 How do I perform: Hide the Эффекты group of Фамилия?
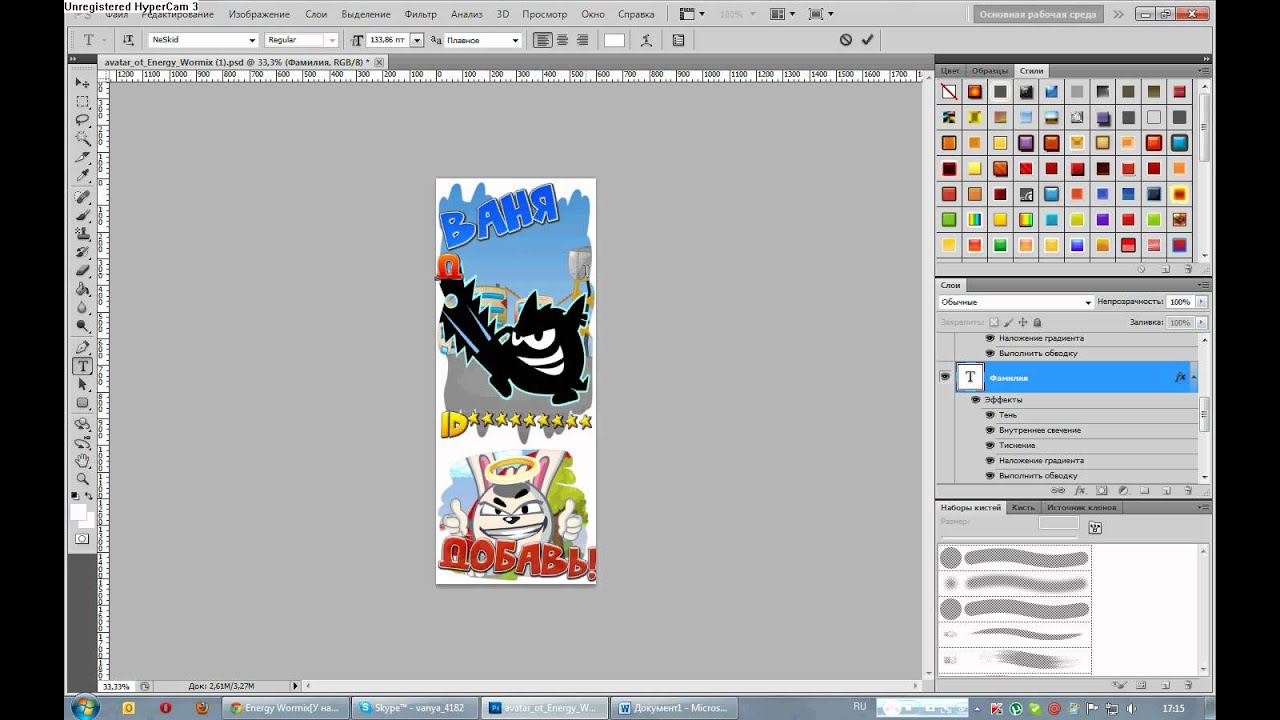pos(975,400)
